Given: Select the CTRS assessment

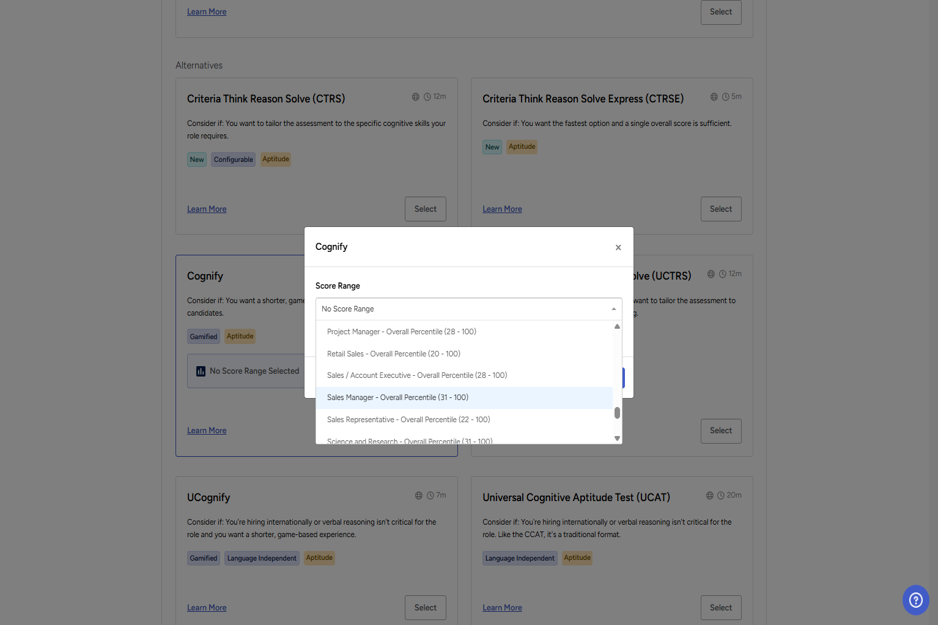Looking at the screenshot, I should [x=425, y=209].
